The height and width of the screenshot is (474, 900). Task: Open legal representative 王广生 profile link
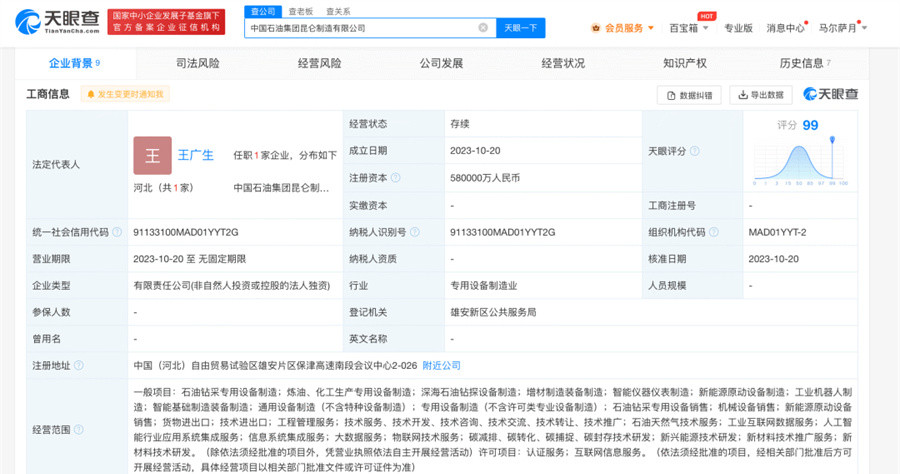point(195,155)
